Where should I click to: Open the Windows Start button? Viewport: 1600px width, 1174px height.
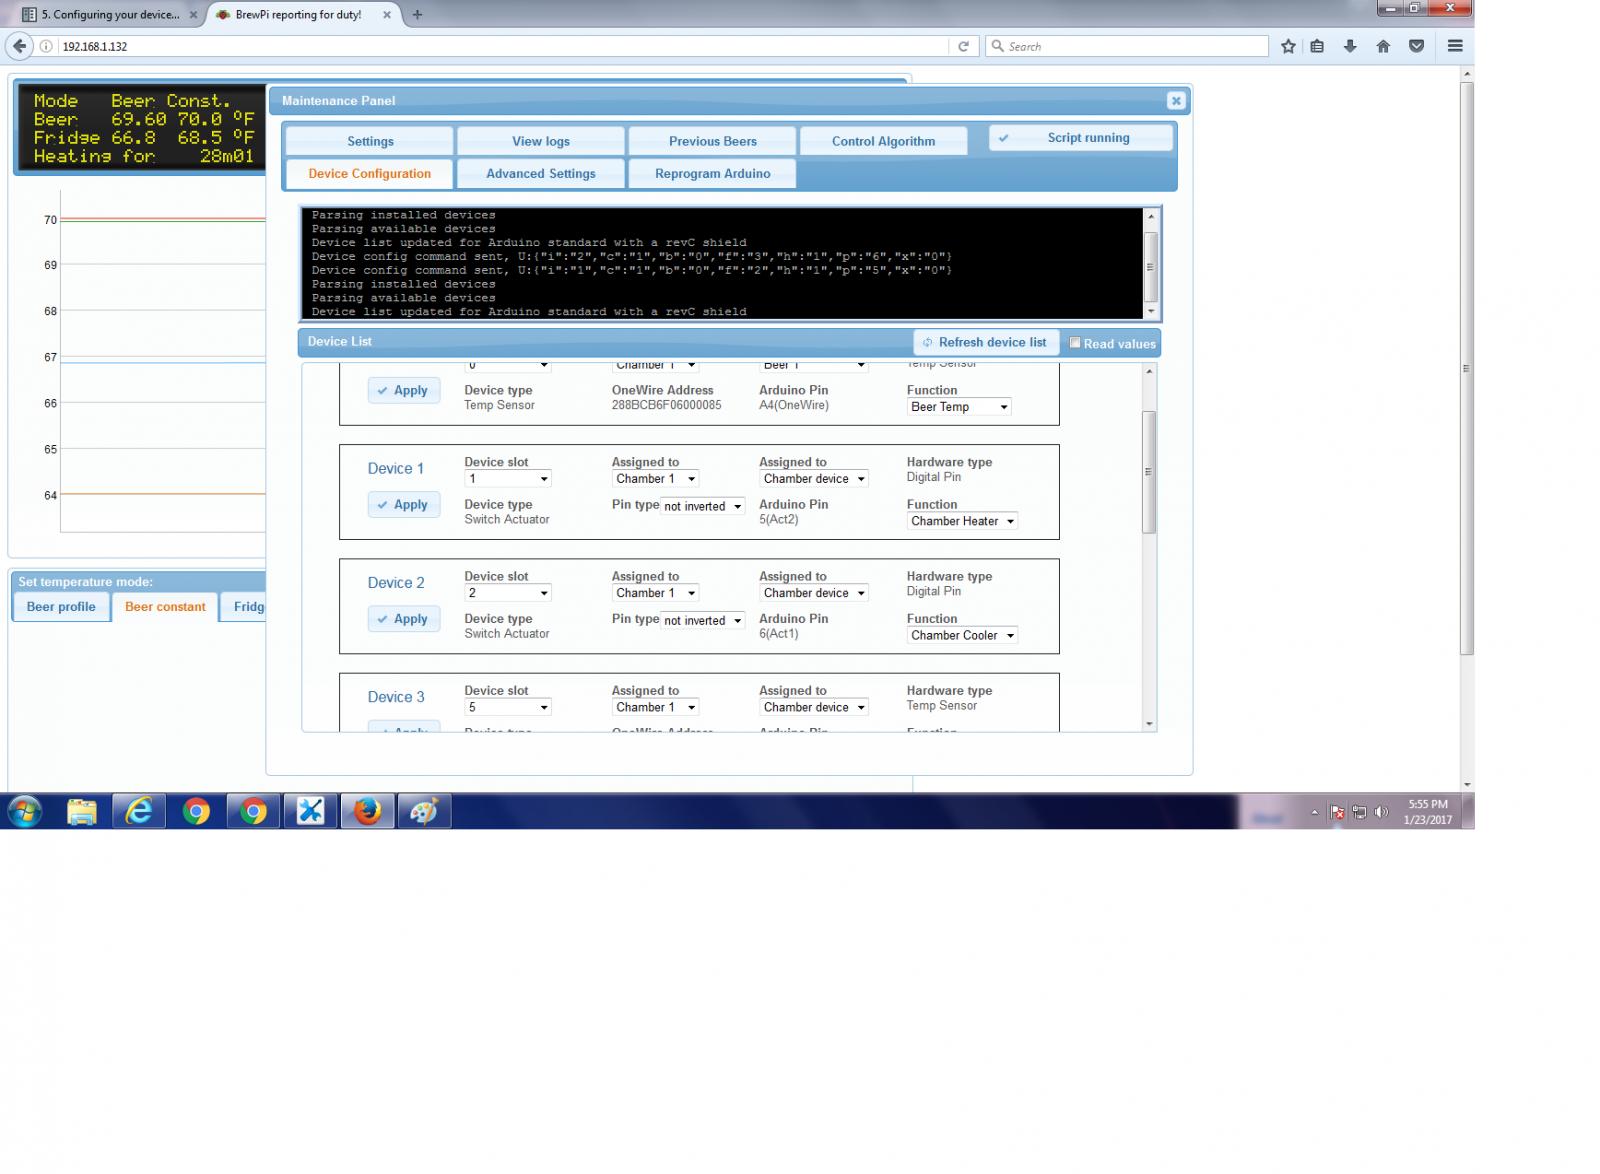[24, 811]
